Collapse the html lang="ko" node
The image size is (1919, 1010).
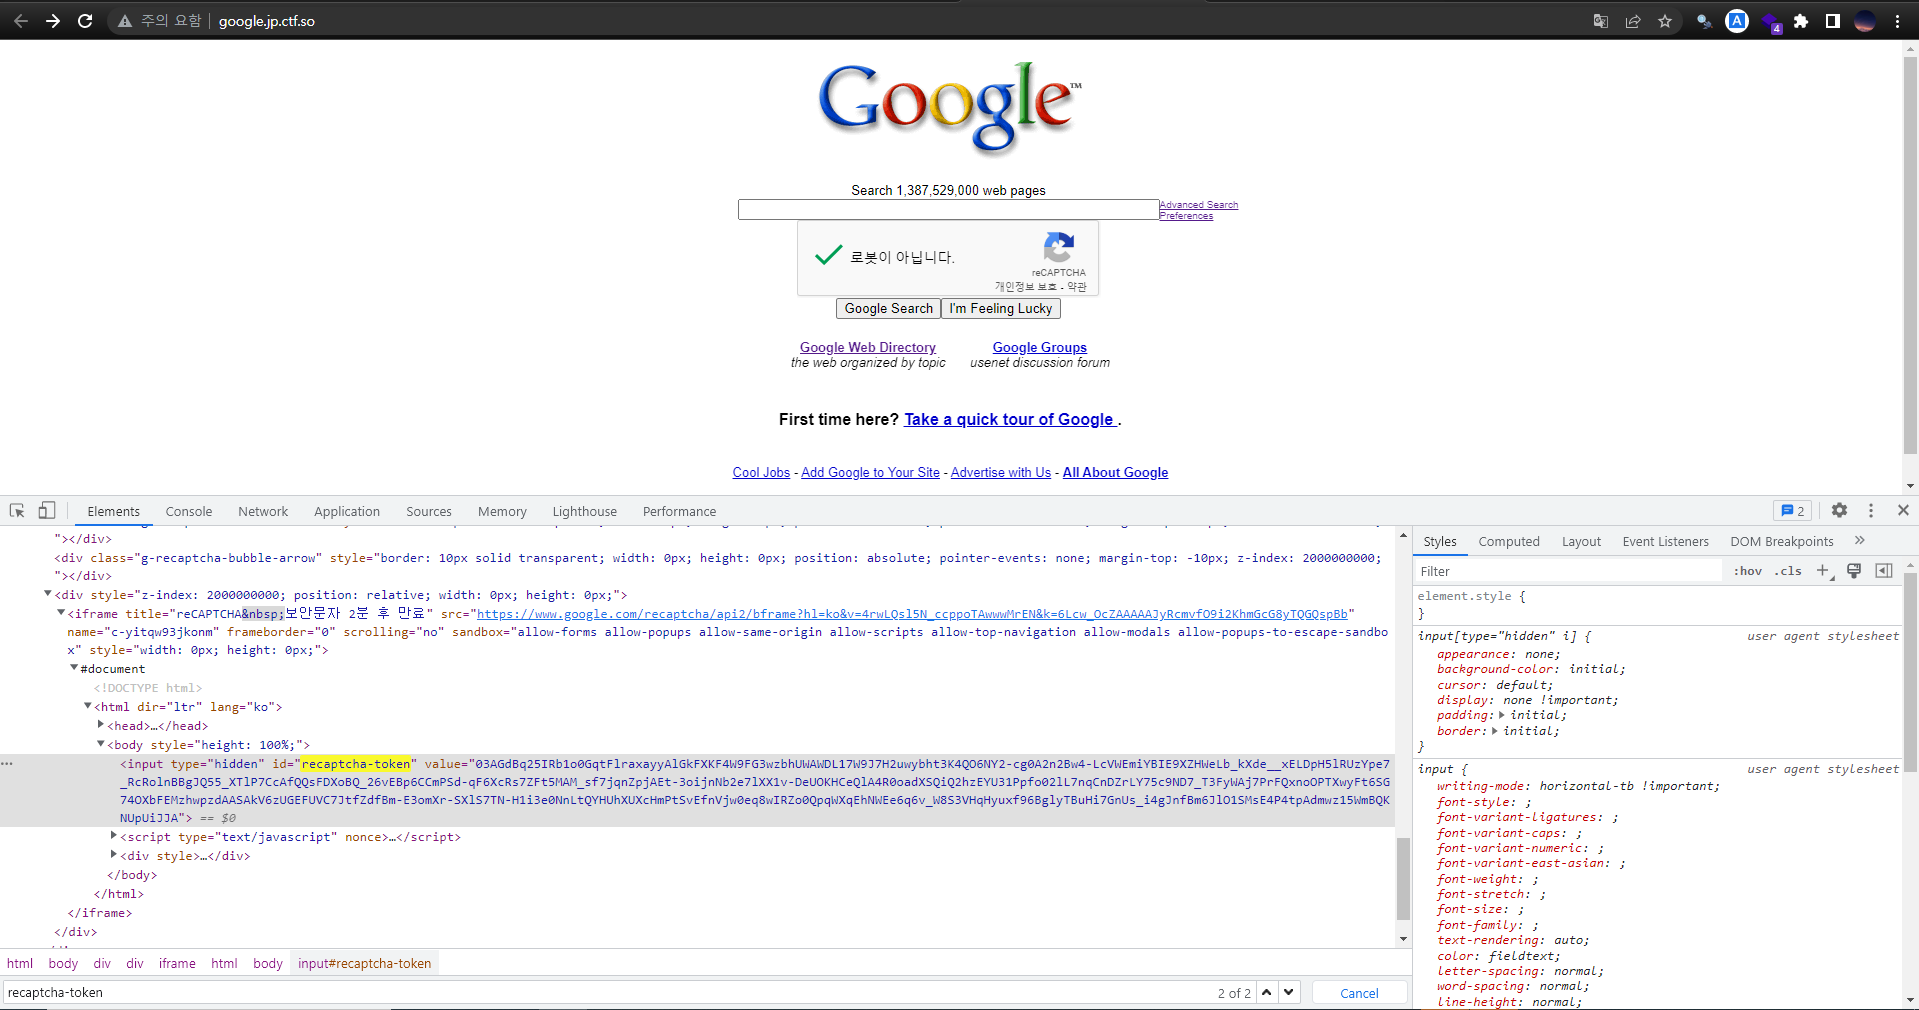click(88, 706)
